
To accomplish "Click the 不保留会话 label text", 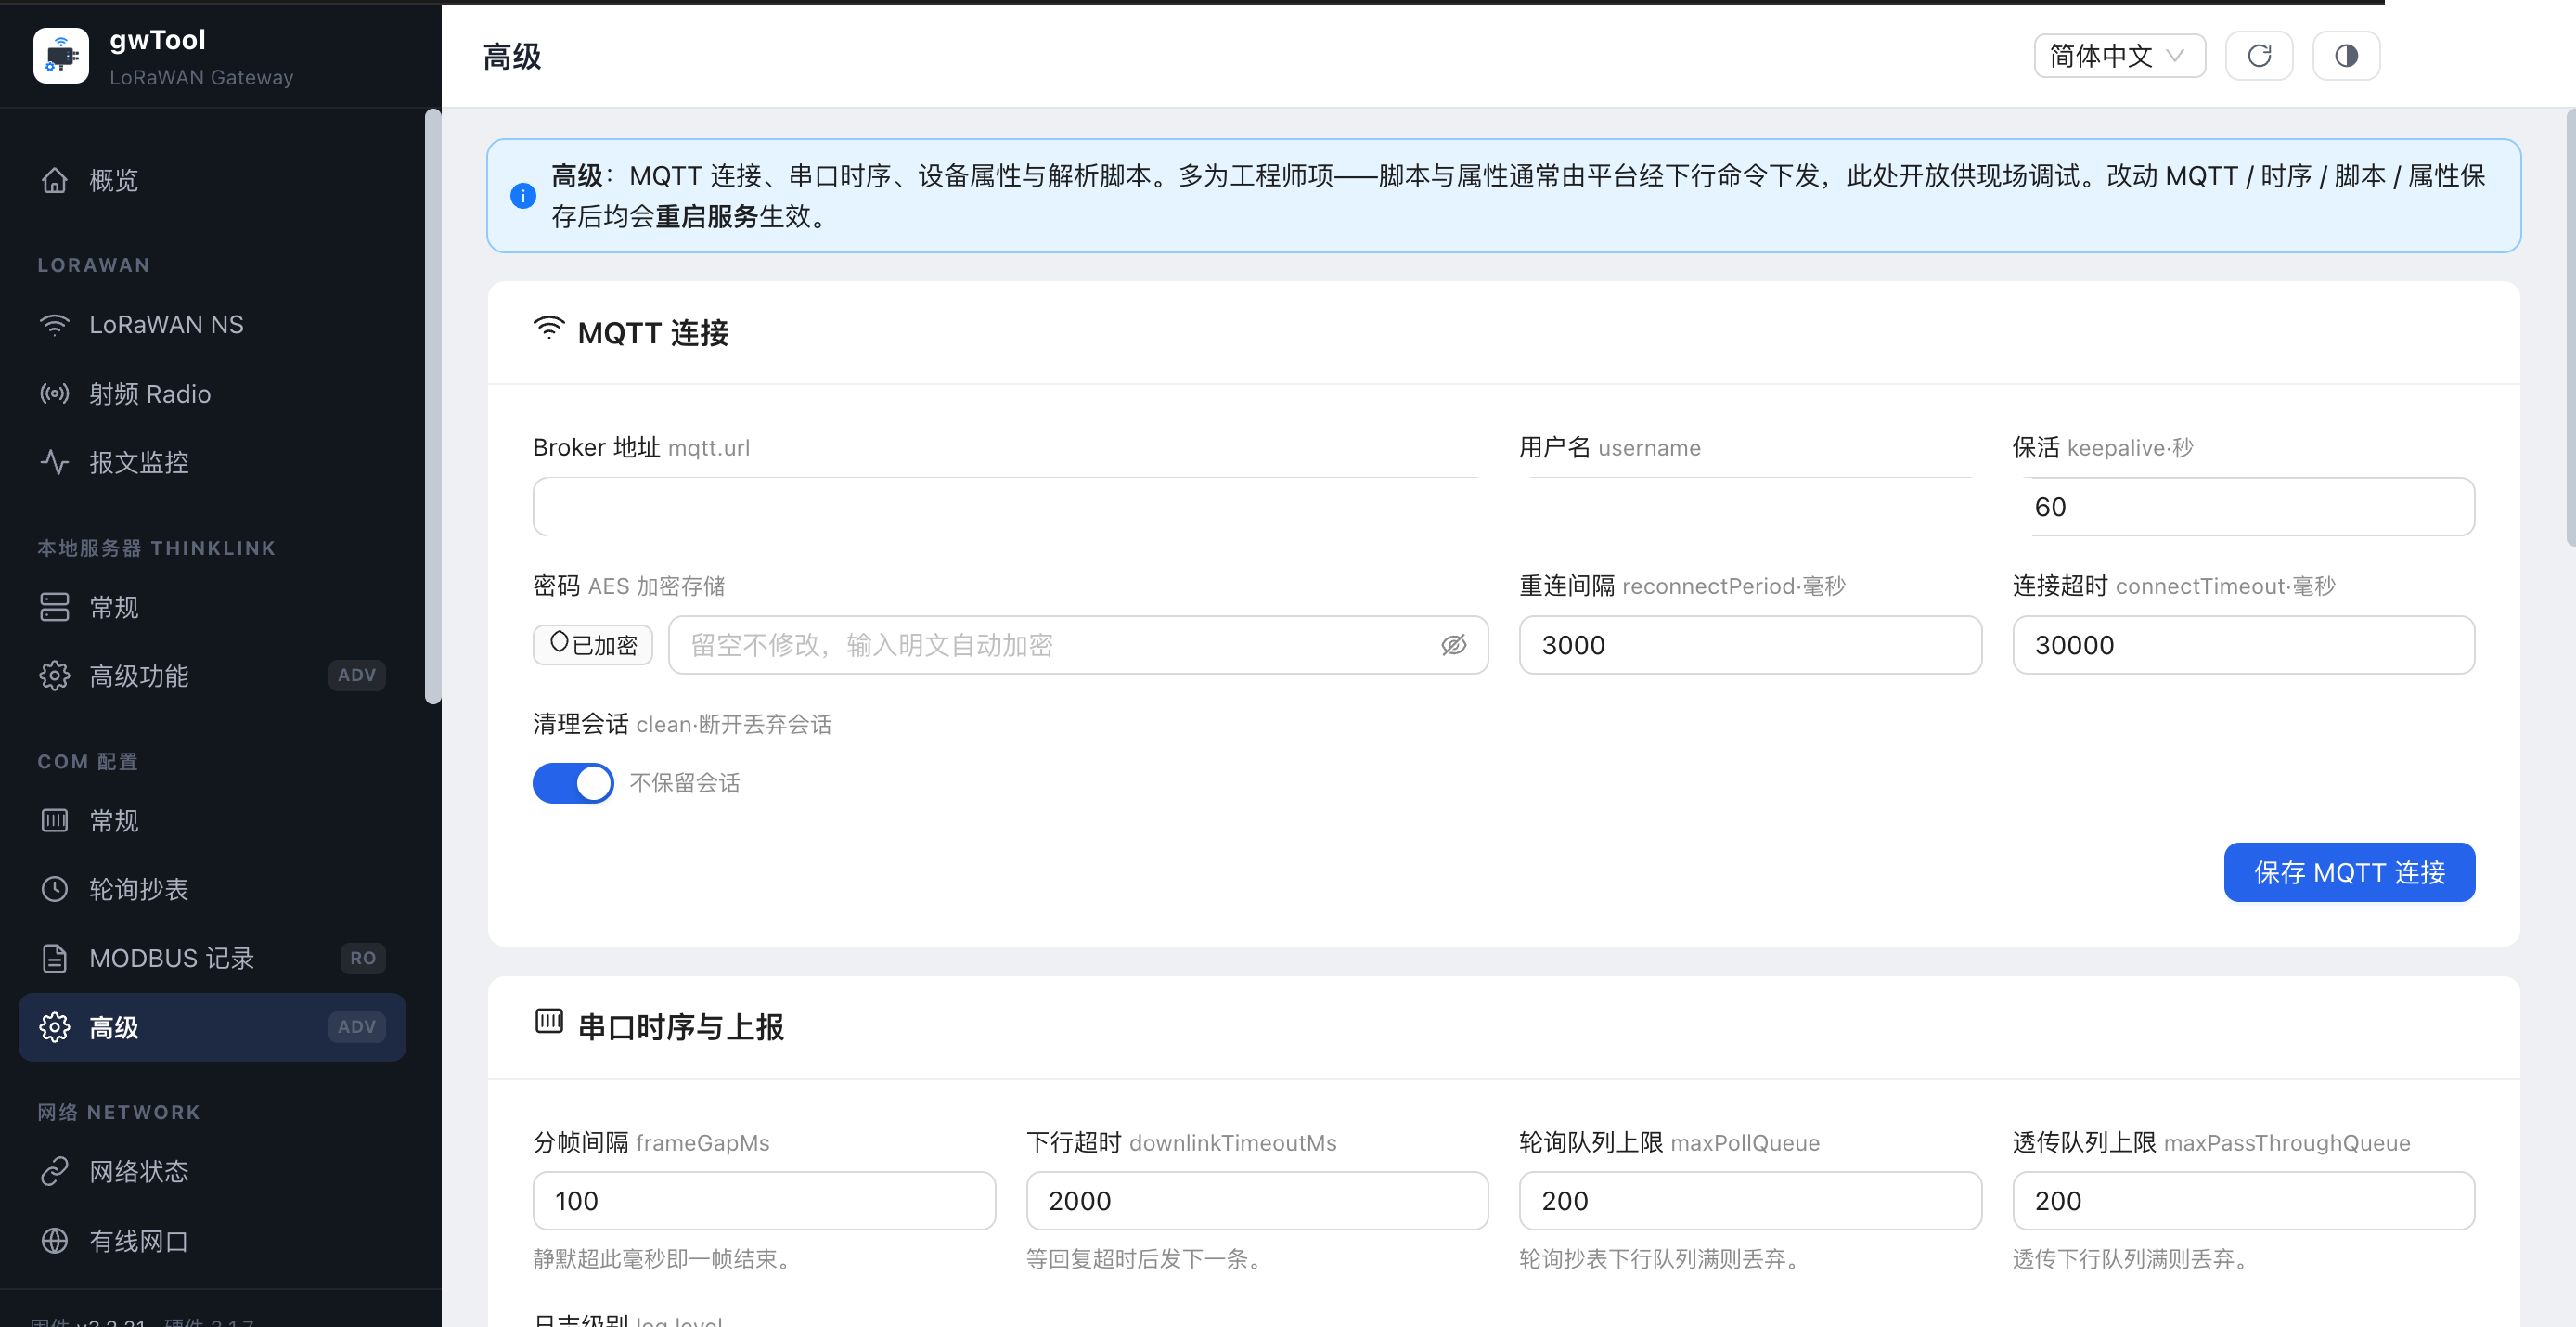I will (685, 783).
